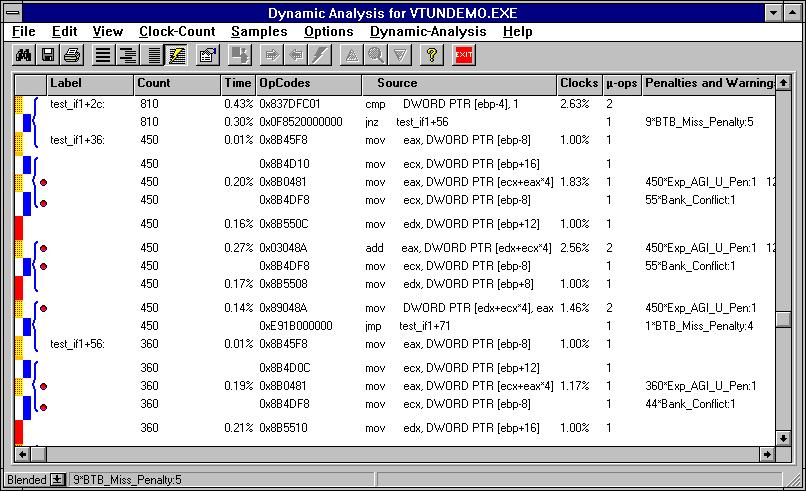
Task: Click the magnifier zoom toolbar icon
Action: point(376,55)
